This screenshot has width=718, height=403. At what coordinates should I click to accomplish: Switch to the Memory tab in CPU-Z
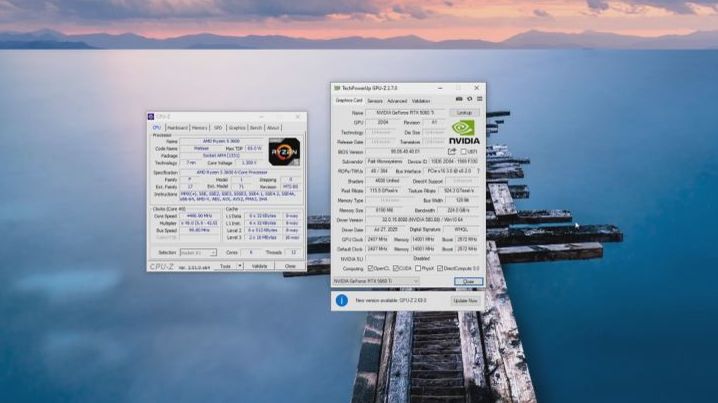click(x=200, y=128)
